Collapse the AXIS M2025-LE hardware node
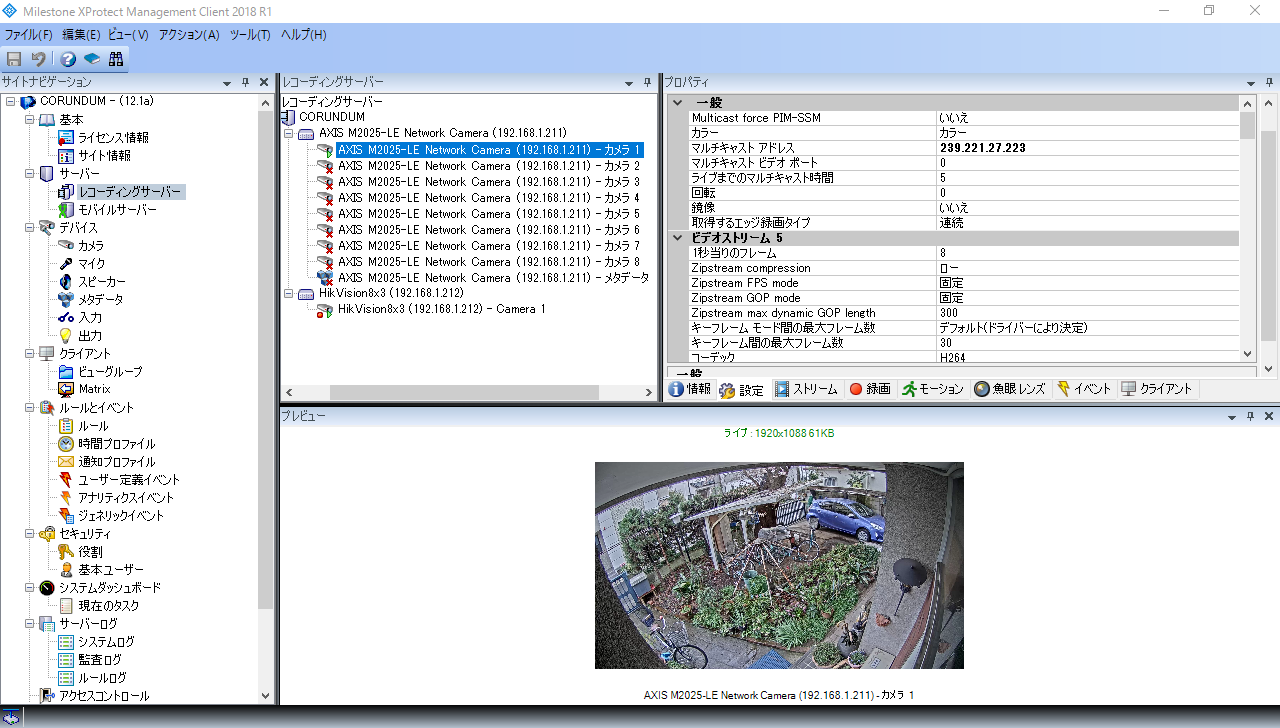Screen dimensions: 1280x728 pos(289,133)
